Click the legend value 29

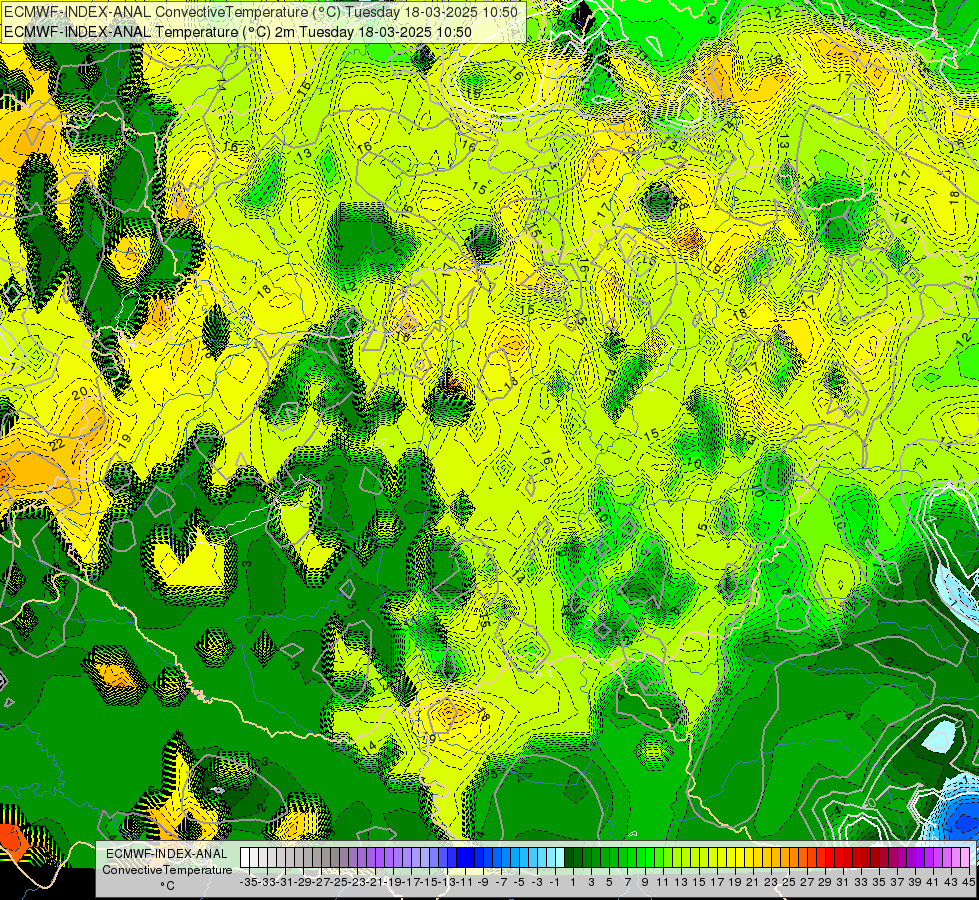[x=825, y=882]
